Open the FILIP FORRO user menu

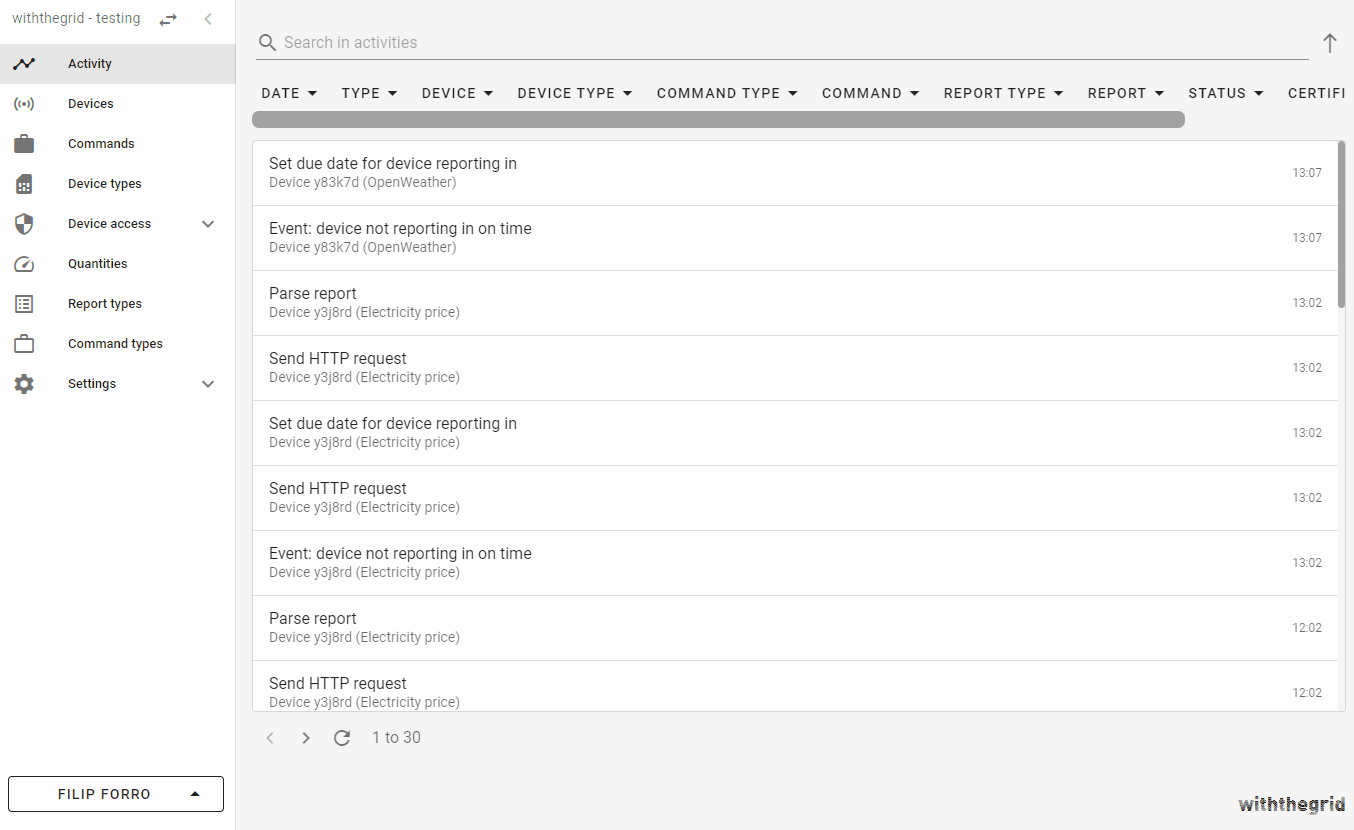tap(116, 794)
